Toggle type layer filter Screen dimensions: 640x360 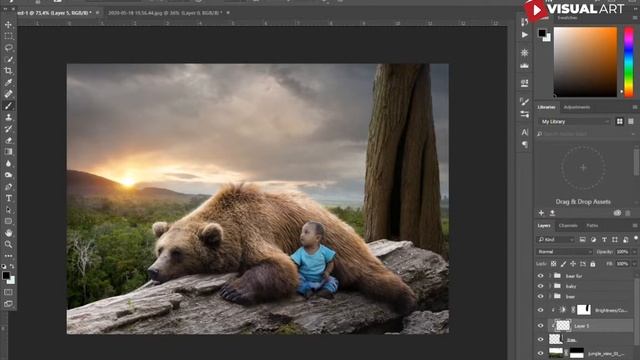604,240
